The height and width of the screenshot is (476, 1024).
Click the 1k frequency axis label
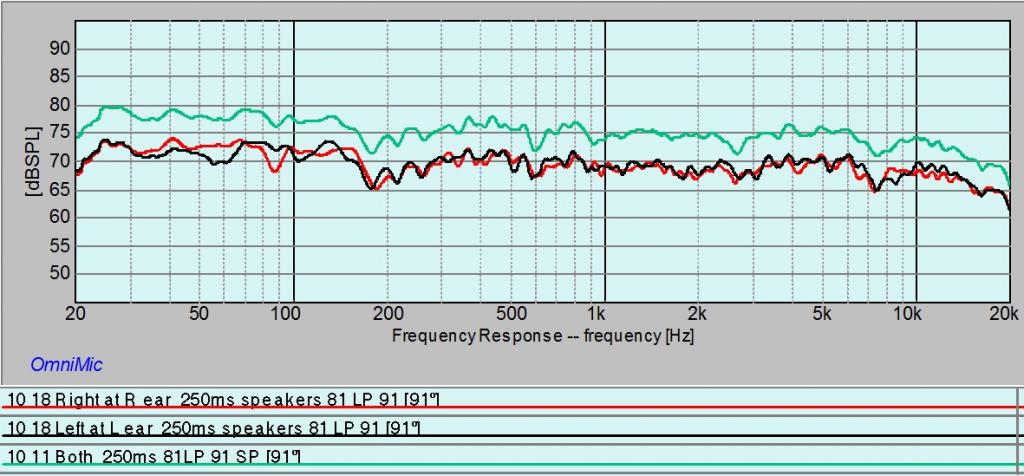596,313
